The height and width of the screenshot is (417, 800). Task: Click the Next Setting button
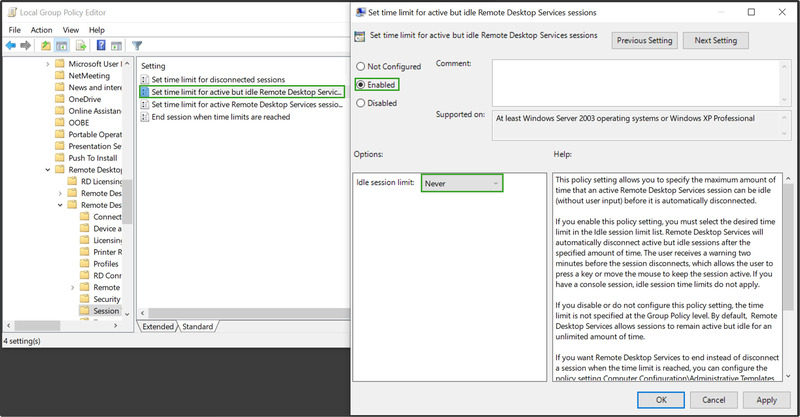coord(715,40)
